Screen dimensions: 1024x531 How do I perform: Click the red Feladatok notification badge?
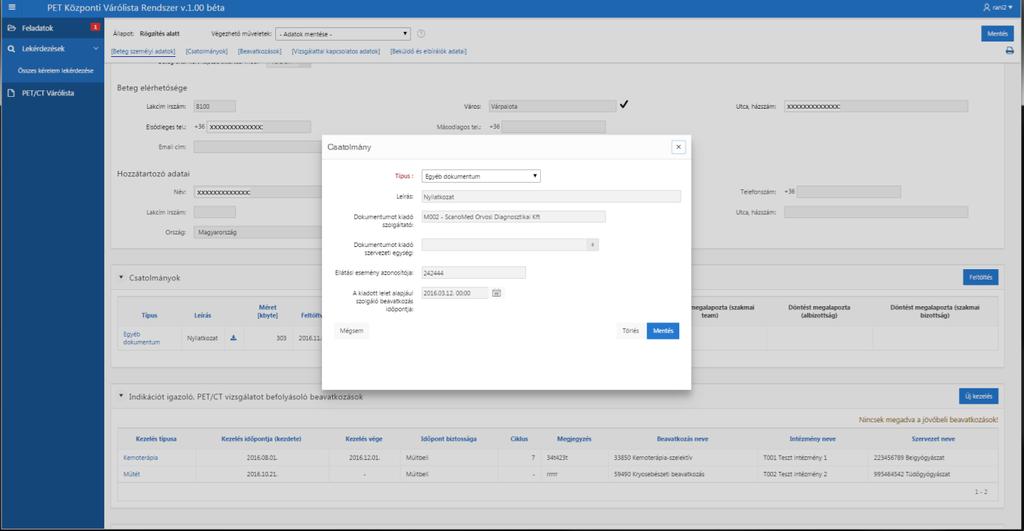pos(95,27)
